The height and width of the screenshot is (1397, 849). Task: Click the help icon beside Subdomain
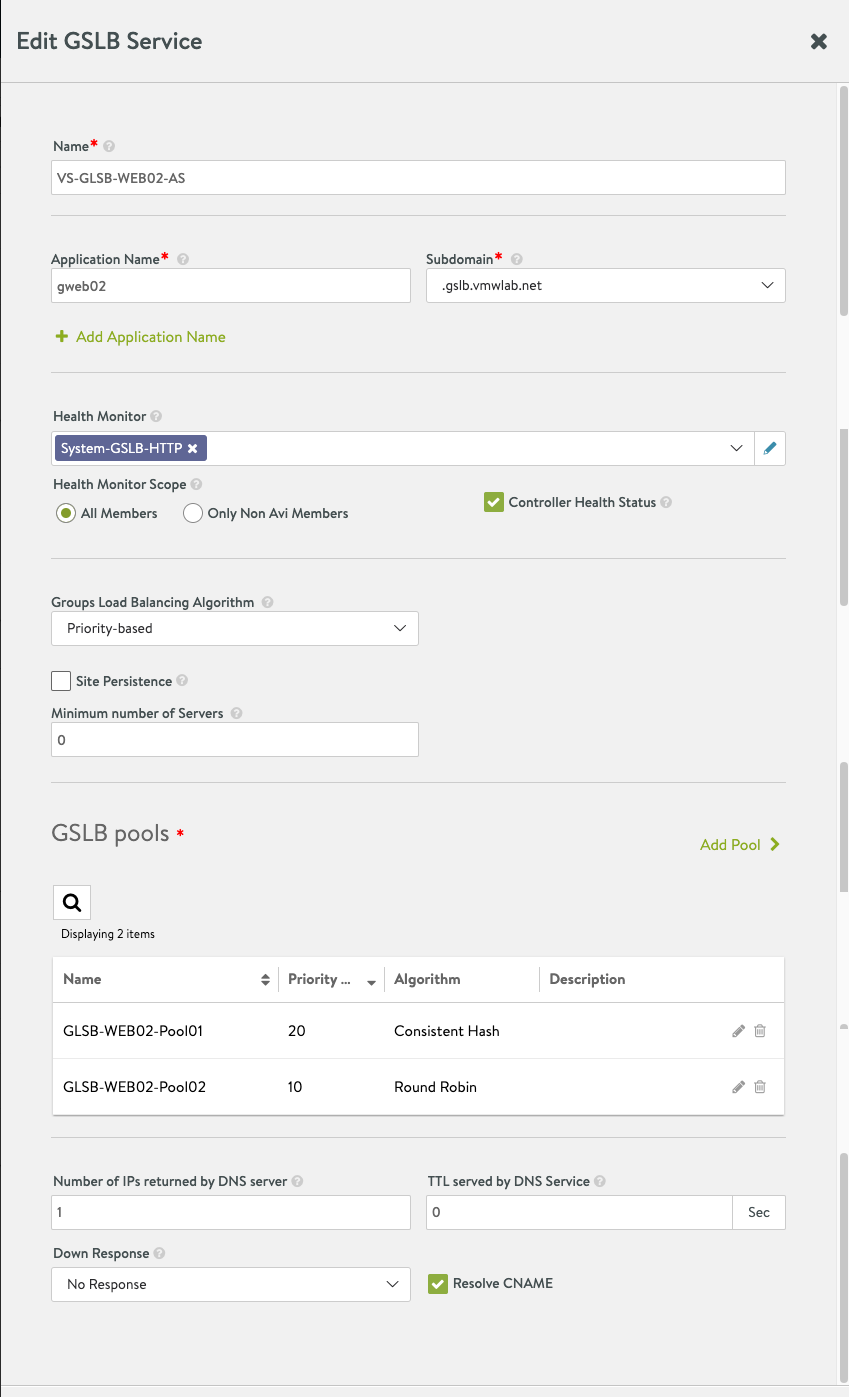517,259
